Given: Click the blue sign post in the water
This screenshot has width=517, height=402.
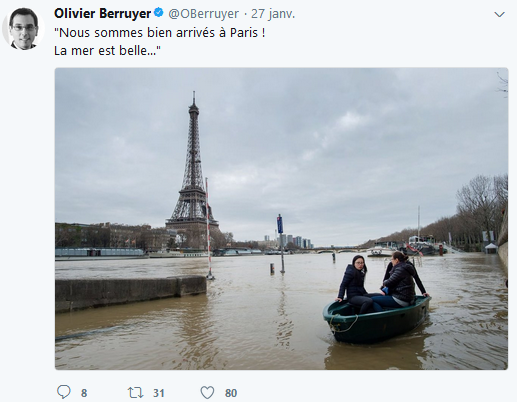Looking at the screenshot, I should 281,243.
